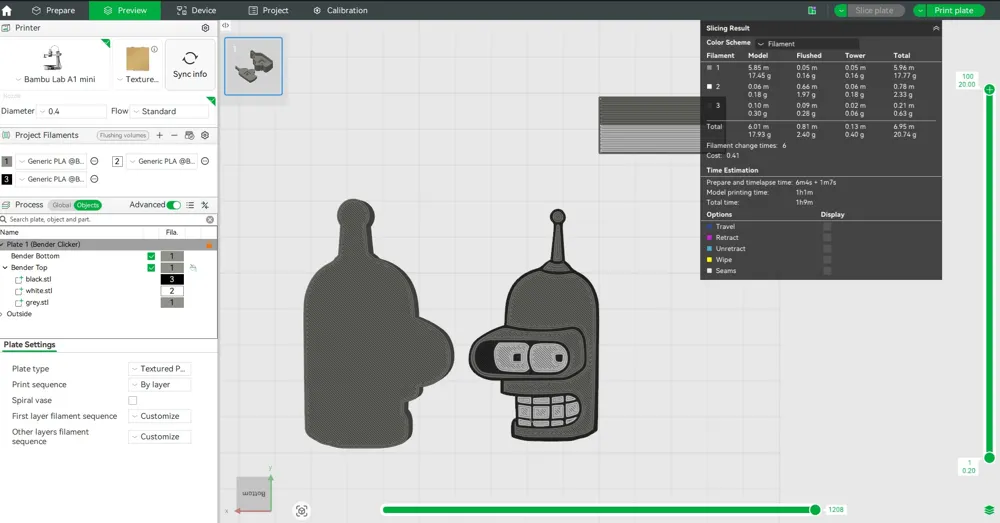Remove a project filament with minus icon
The image size is (1000, 523).
coord(174,135)
